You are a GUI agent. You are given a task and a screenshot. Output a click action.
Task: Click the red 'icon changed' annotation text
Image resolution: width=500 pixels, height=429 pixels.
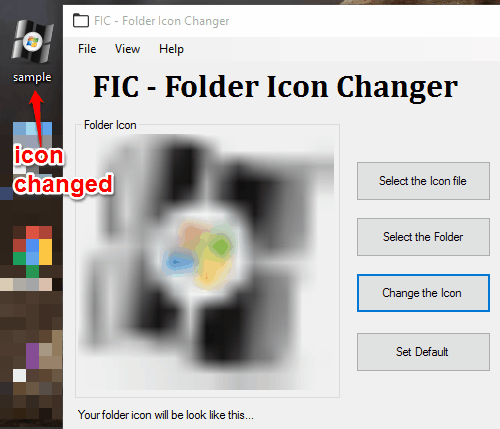(x=63, y=170)
